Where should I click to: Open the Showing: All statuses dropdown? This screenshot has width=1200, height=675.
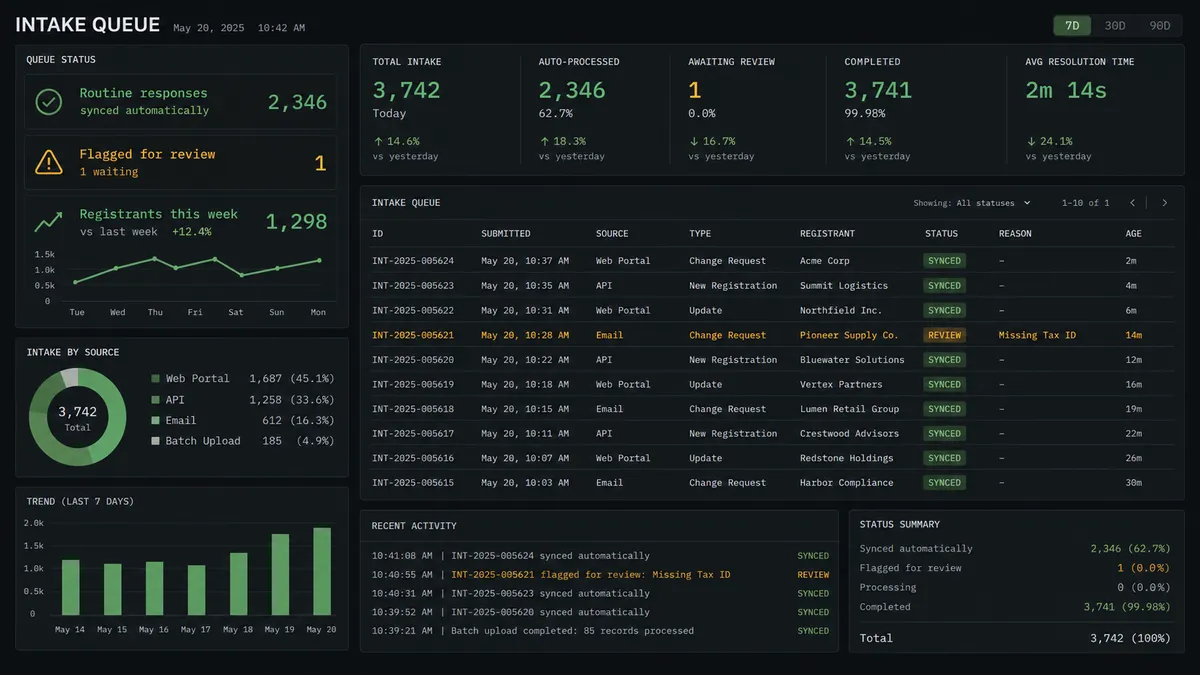coord(972,203)
